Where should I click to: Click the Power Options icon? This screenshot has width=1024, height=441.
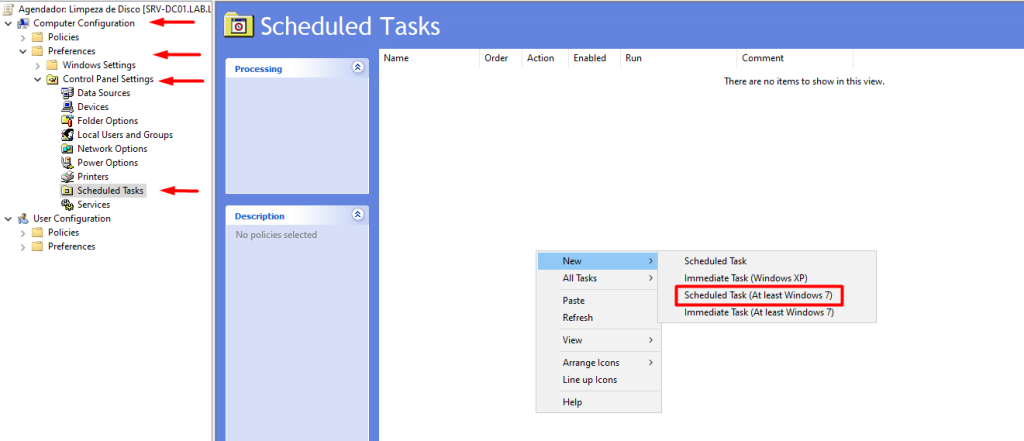point(68,163)
